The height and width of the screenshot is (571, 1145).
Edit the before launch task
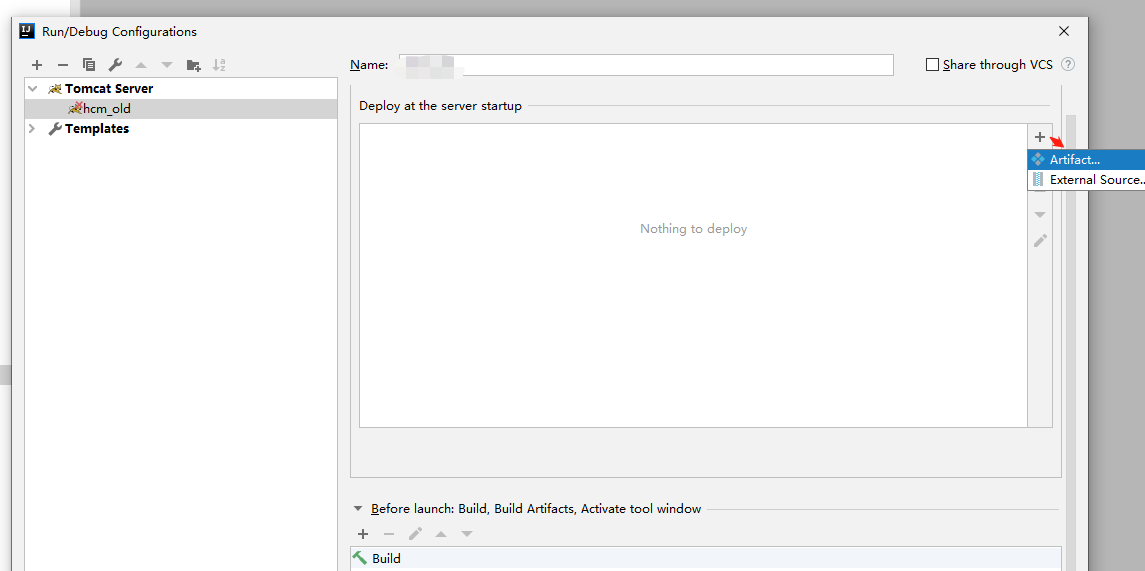pyautogui.click(x=416, y=534)
